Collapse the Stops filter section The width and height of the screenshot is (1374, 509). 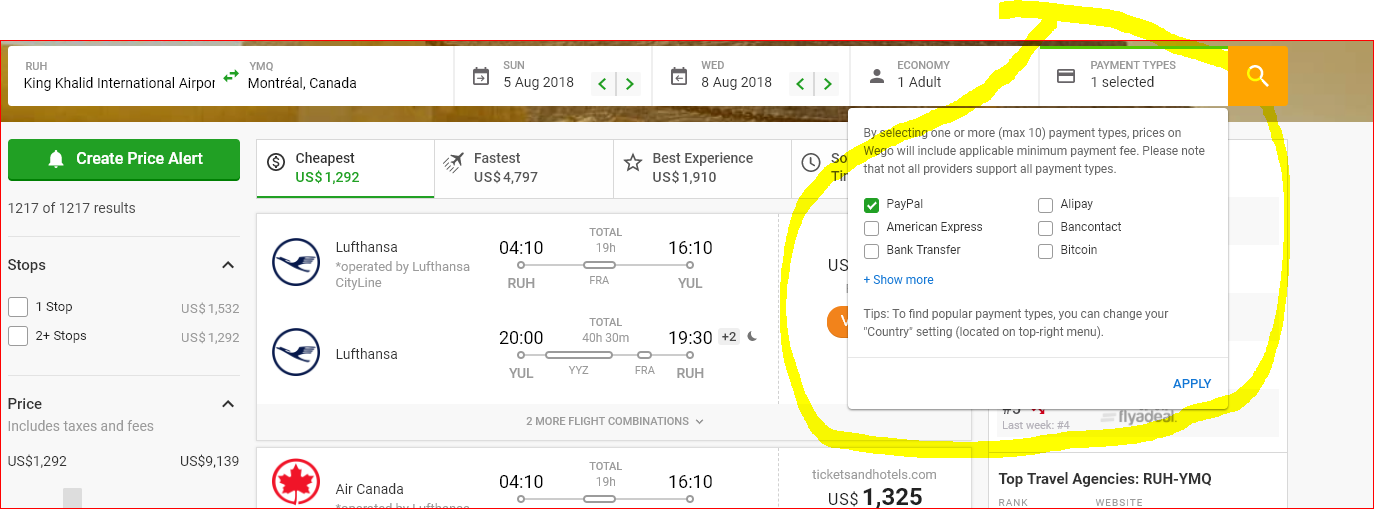tap(228, 265)
